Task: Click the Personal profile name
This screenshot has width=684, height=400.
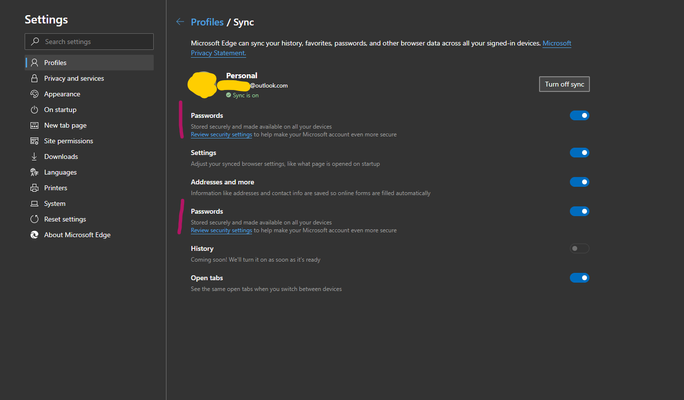Action: point(242,75)
